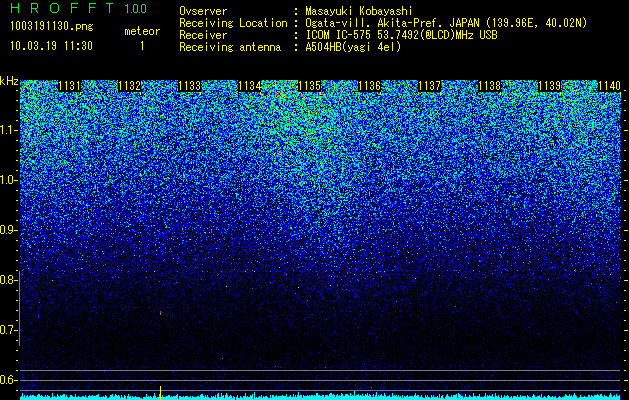The width and height of the screenshot is (629, 400).
Task: Click the 0.7 kHz axis label
Action: pyautogui.click(x=8, y=330)
